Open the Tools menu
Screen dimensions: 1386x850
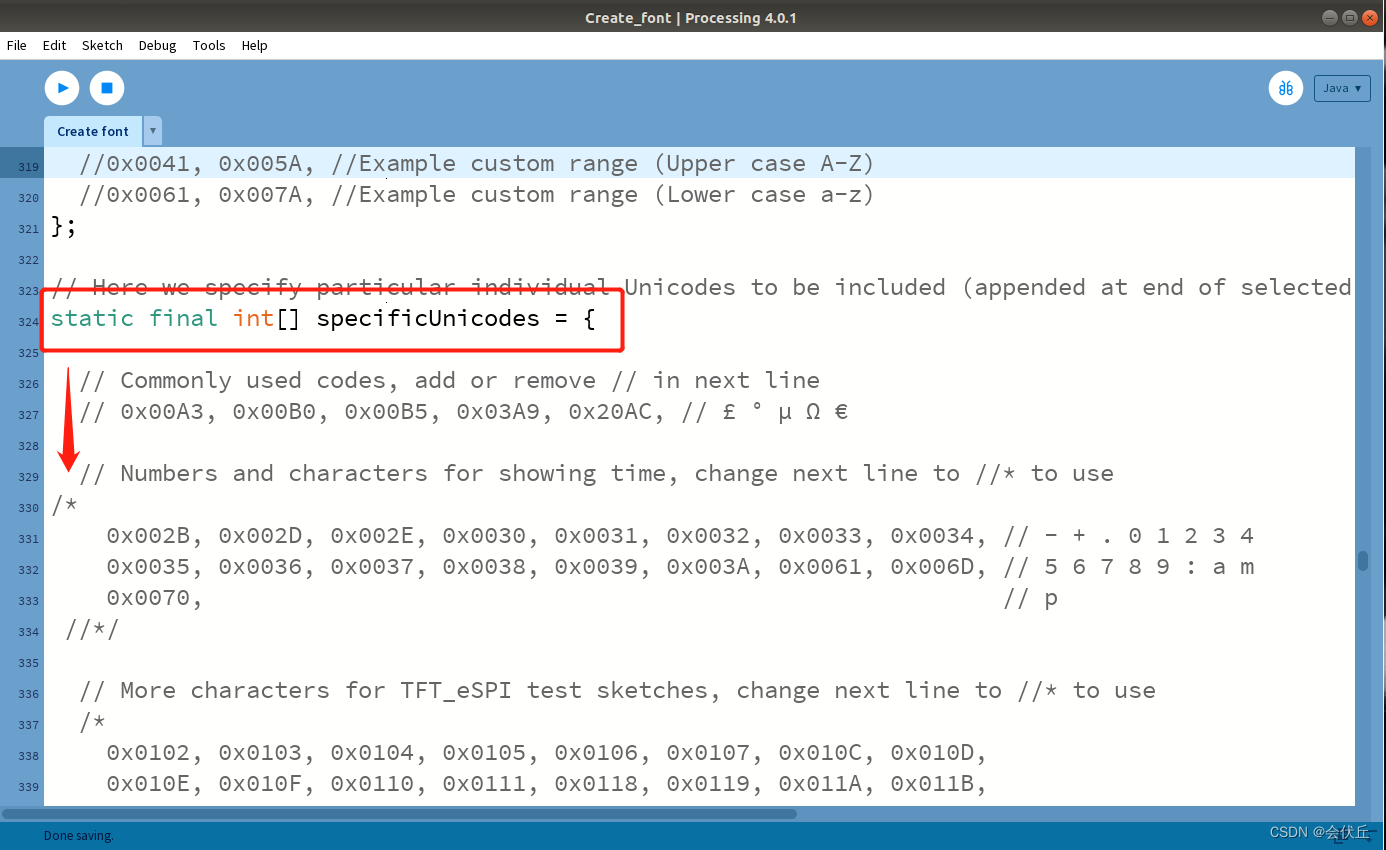tap(209, 45)
